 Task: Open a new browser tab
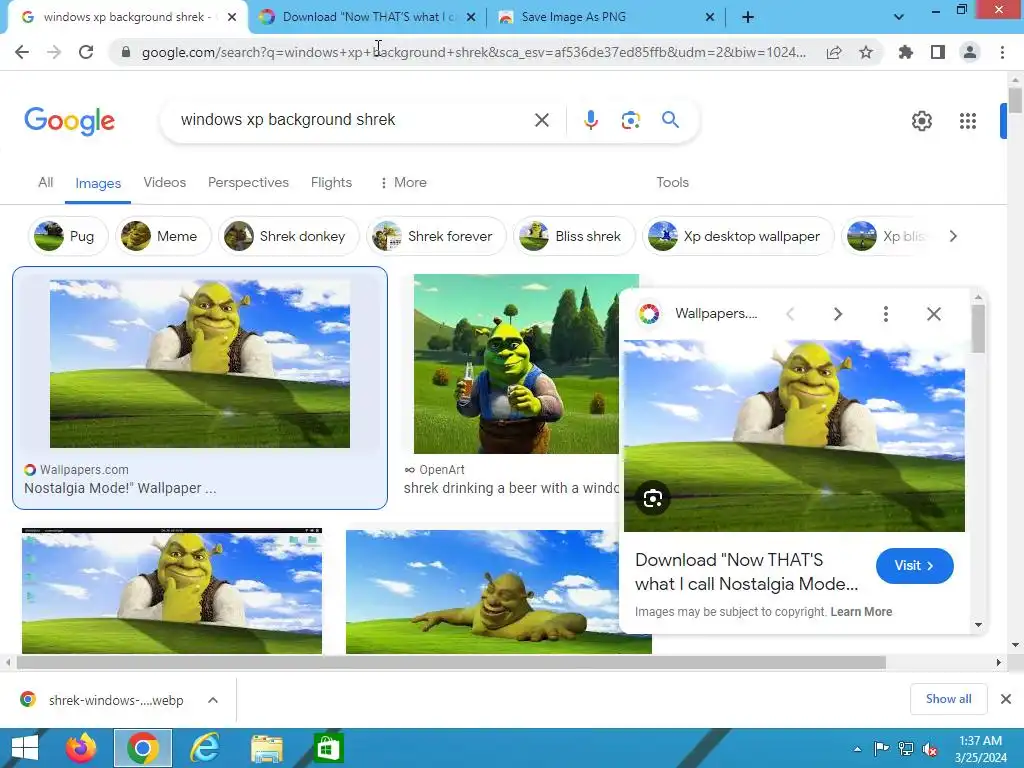pyautogui.click(x=748, y=17)
